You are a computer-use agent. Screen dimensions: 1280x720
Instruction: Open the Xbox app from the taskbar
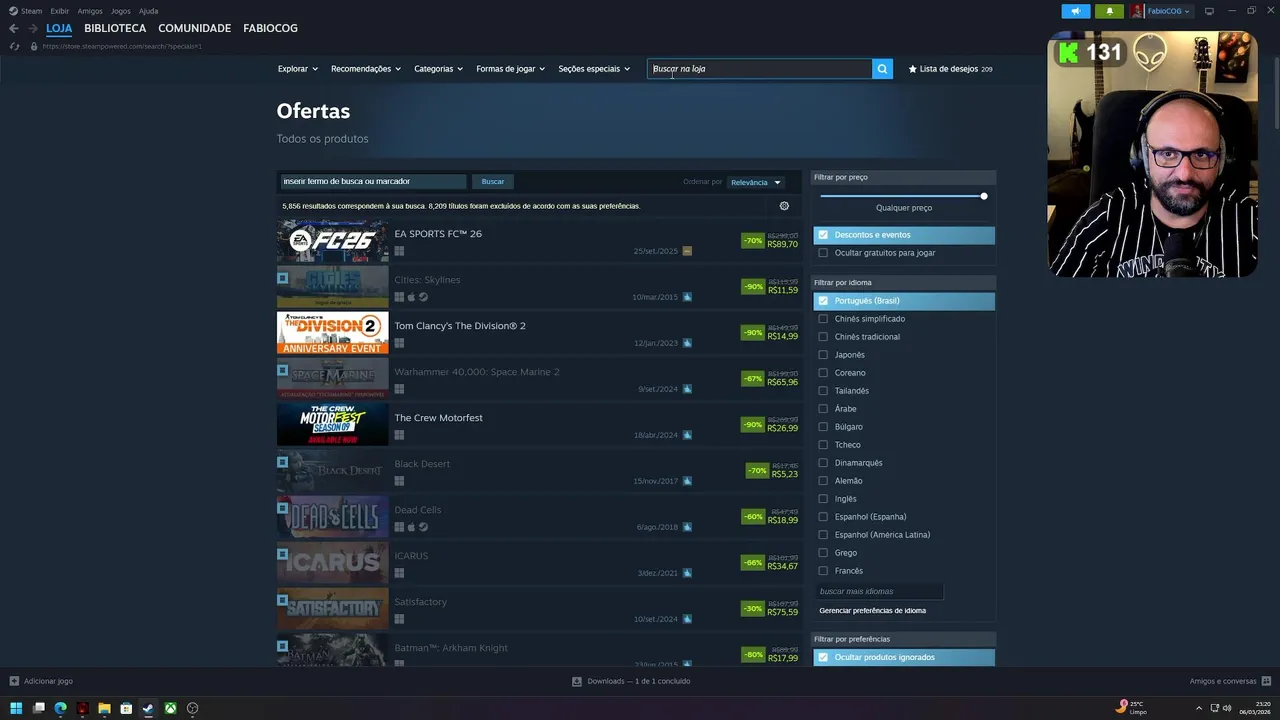[x=170, y=708]
